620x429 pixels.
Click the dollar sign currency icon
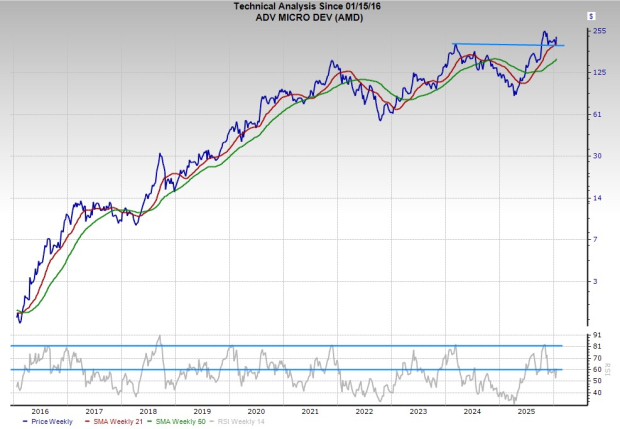(x=592, y=16)
